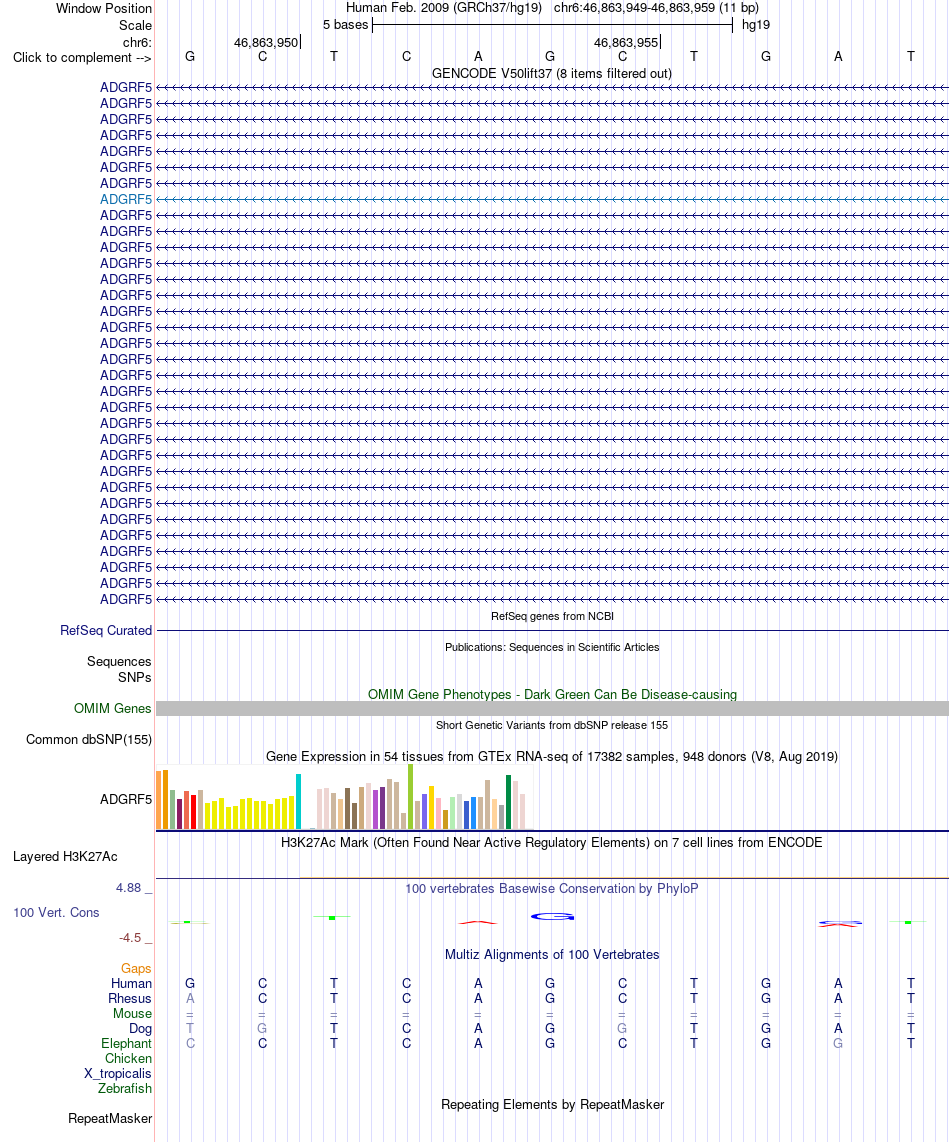Image resolution: width=950 pixels, height=1142 pixels.
Task: Click the Elephant species label
Action: [x=126, y=1044]
